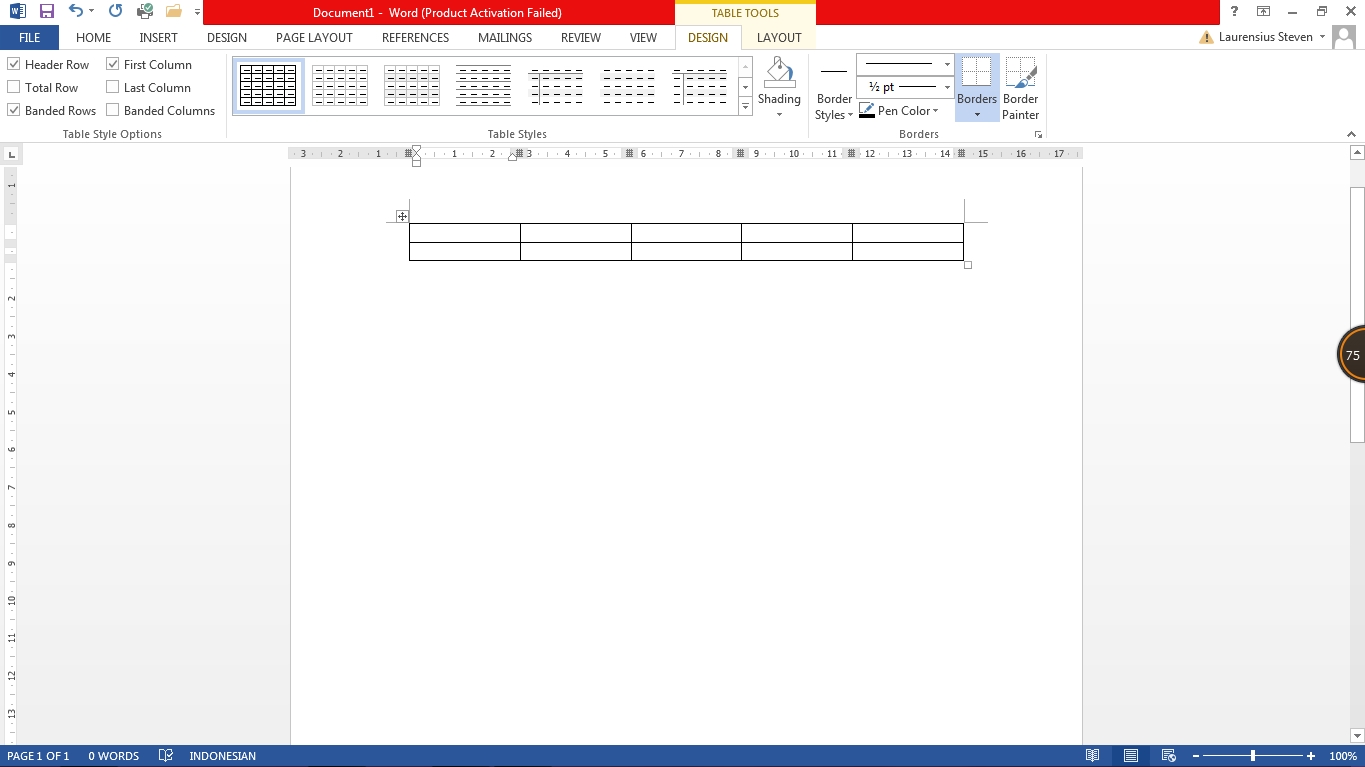Image resolution: width=1365 pixels, height=767 pixels.
Task: Expand the Table Styles gallery
Action: pos(745,106)
